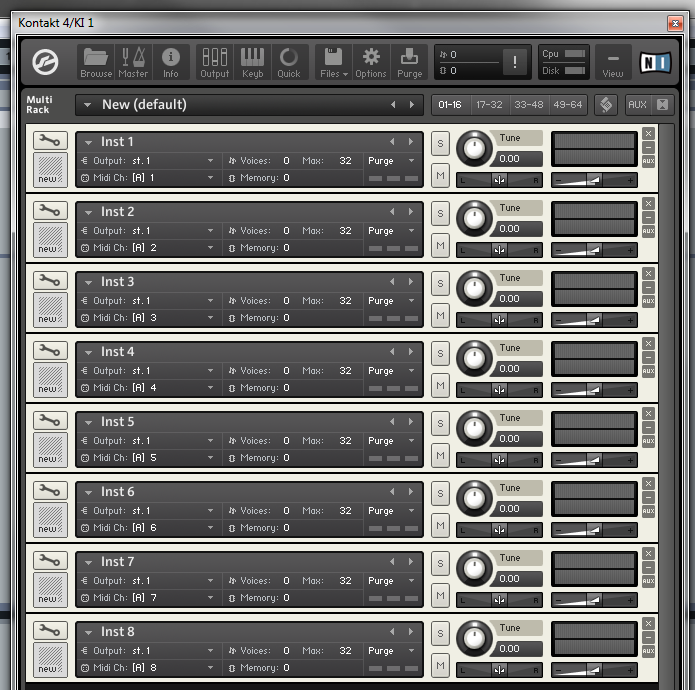Click the global Purge button
695x690 pixels.
409,62
